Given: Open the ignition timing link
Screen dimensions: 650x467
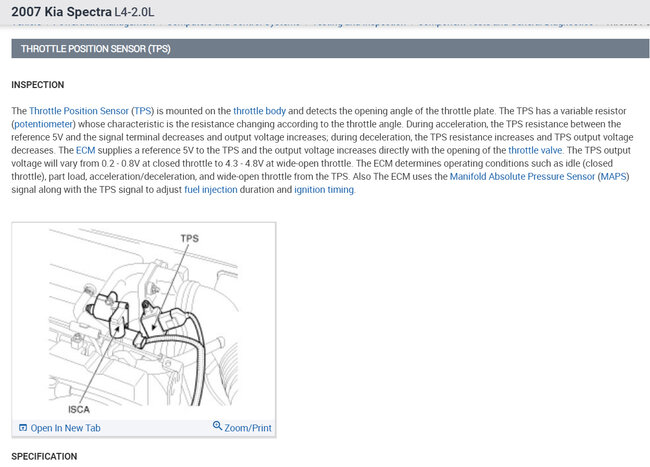Looking at the screenshot, I should [324, 190].
